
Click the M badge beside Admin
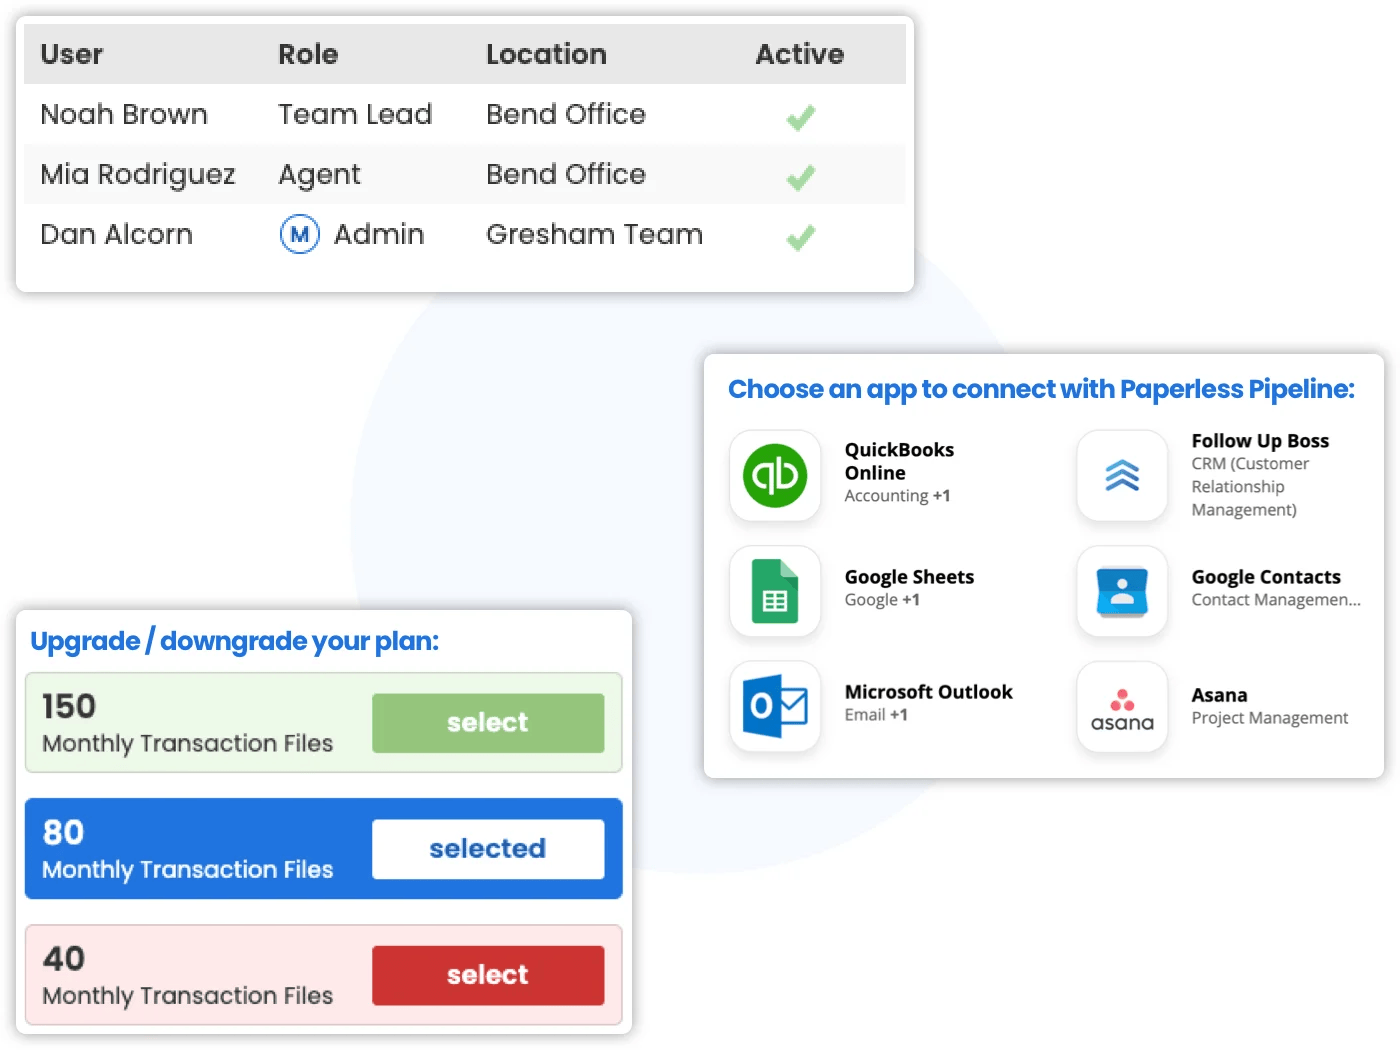coord(299,234)
